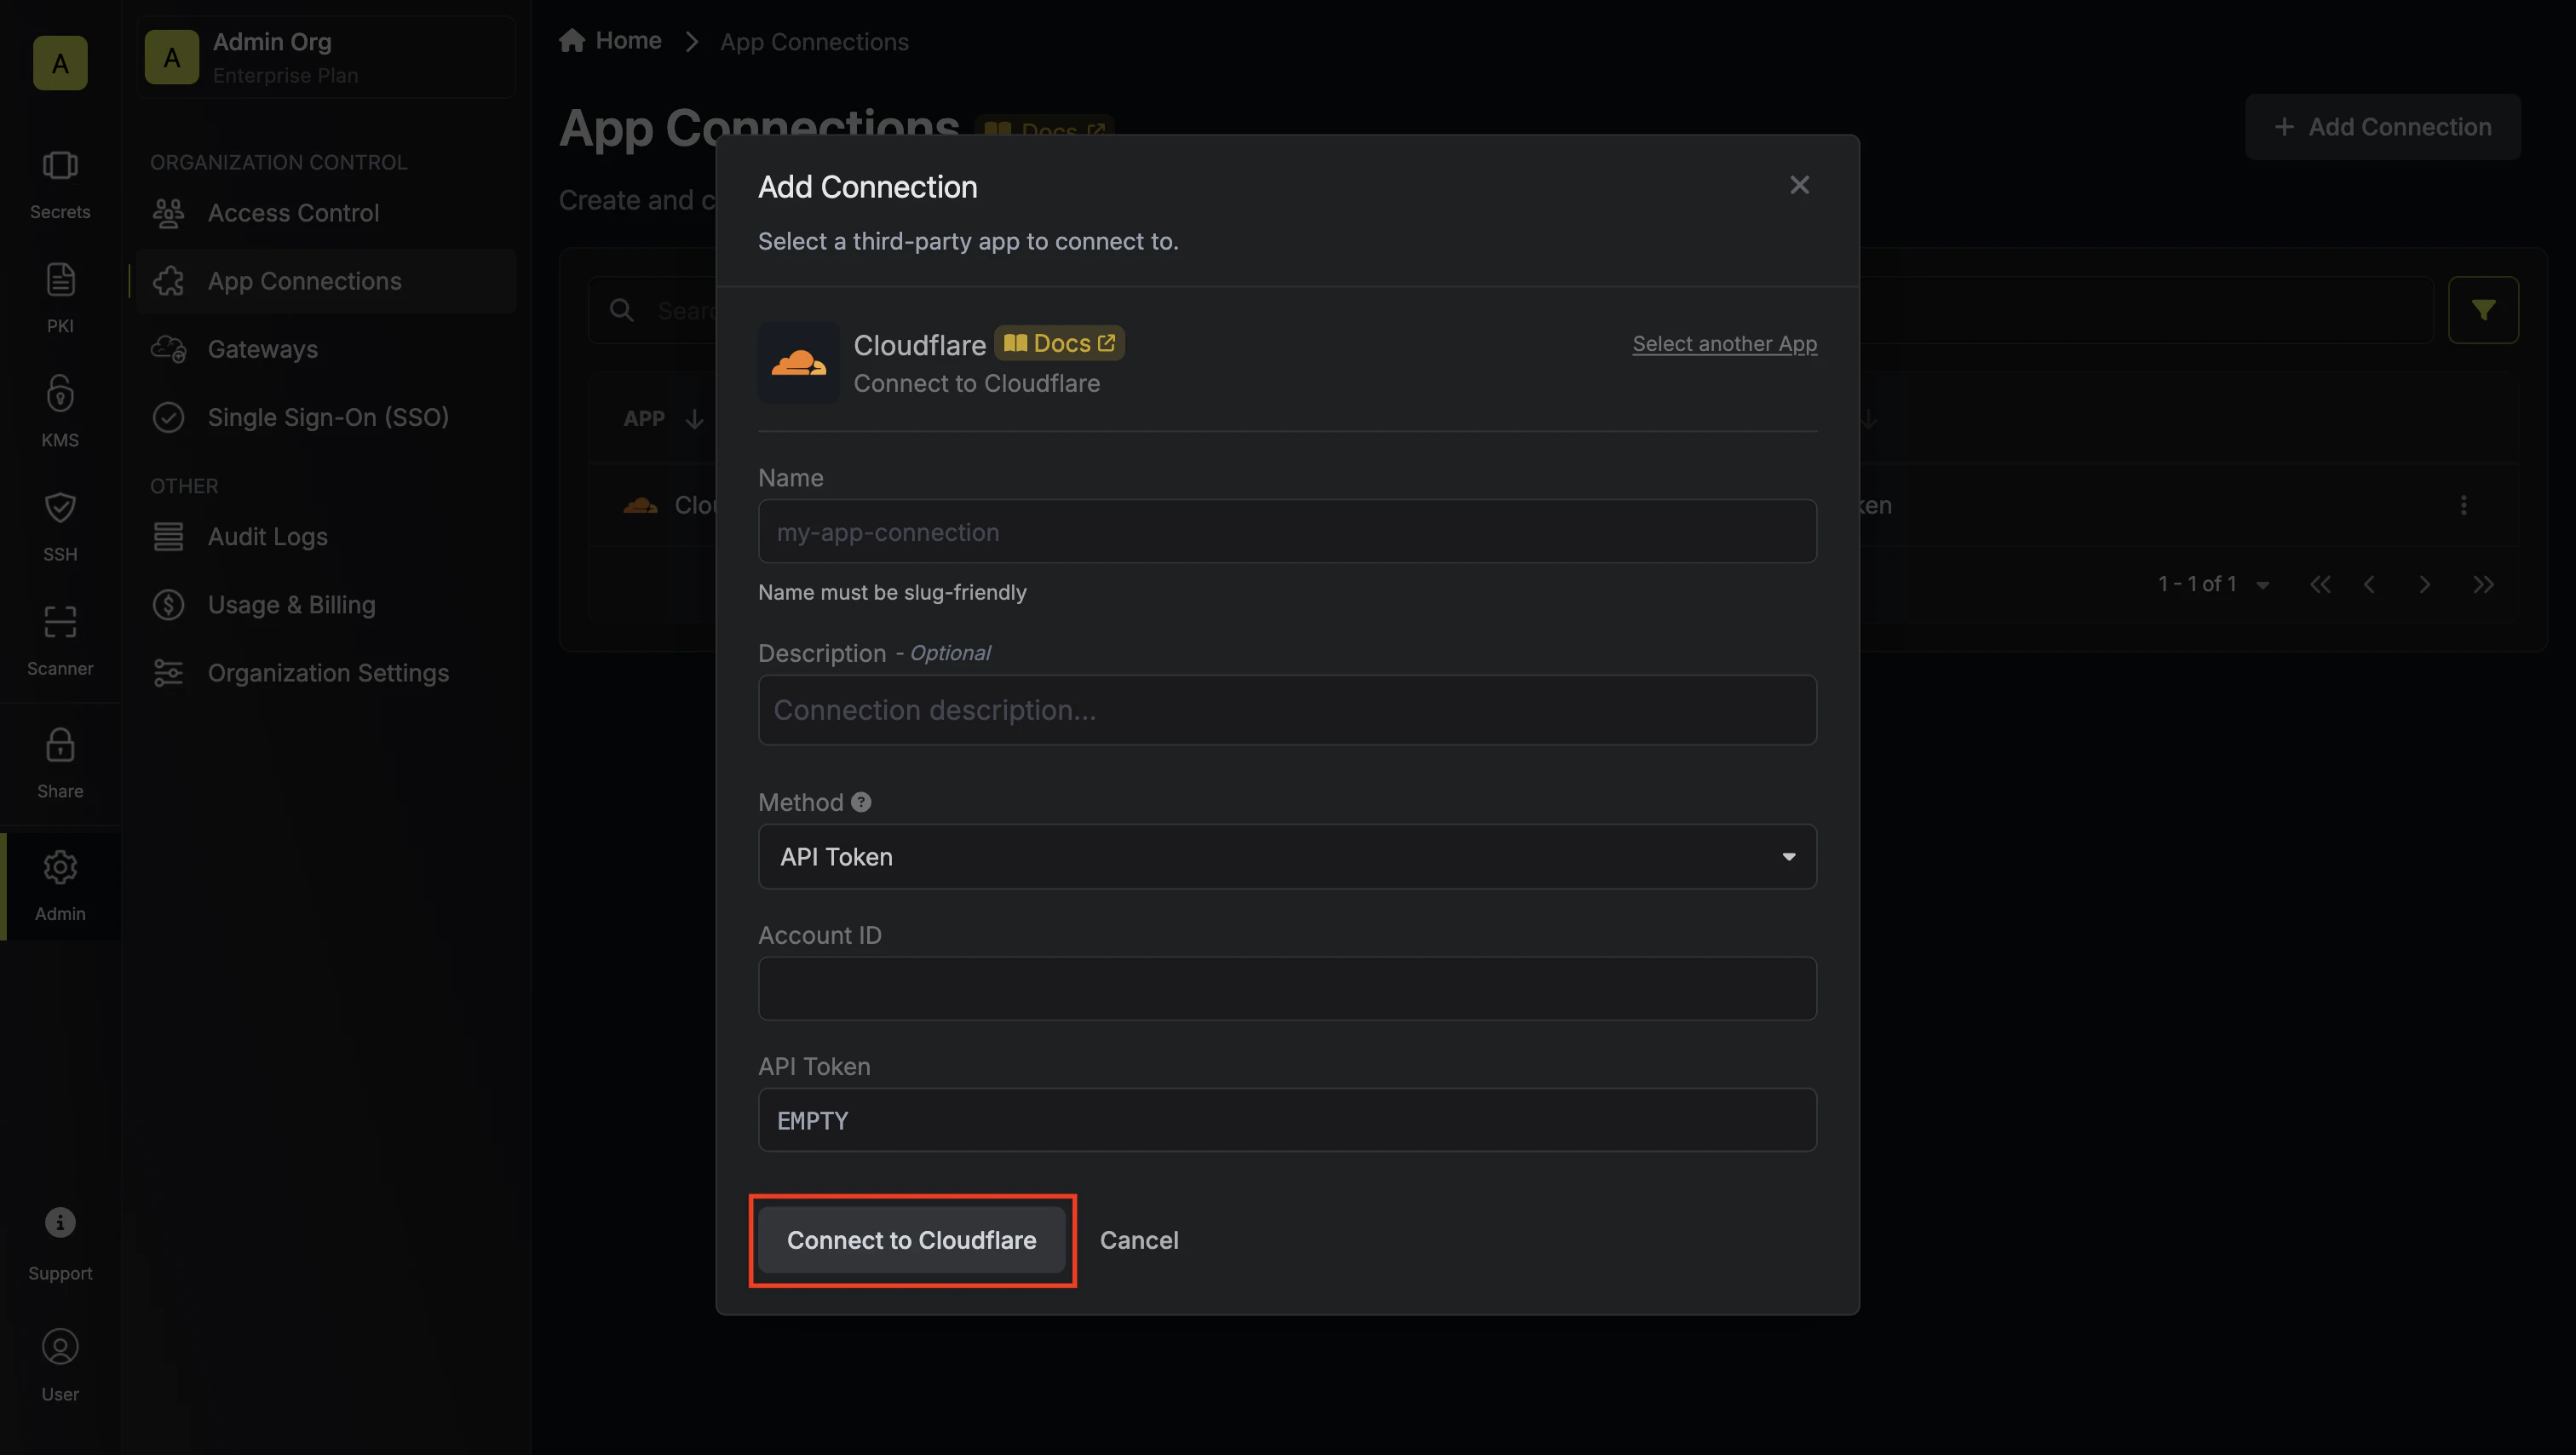The width and height of the screenshot is (2576, 1455).
Task: Click Cancel in the dialog
Action: [x=1139, y=1240]
